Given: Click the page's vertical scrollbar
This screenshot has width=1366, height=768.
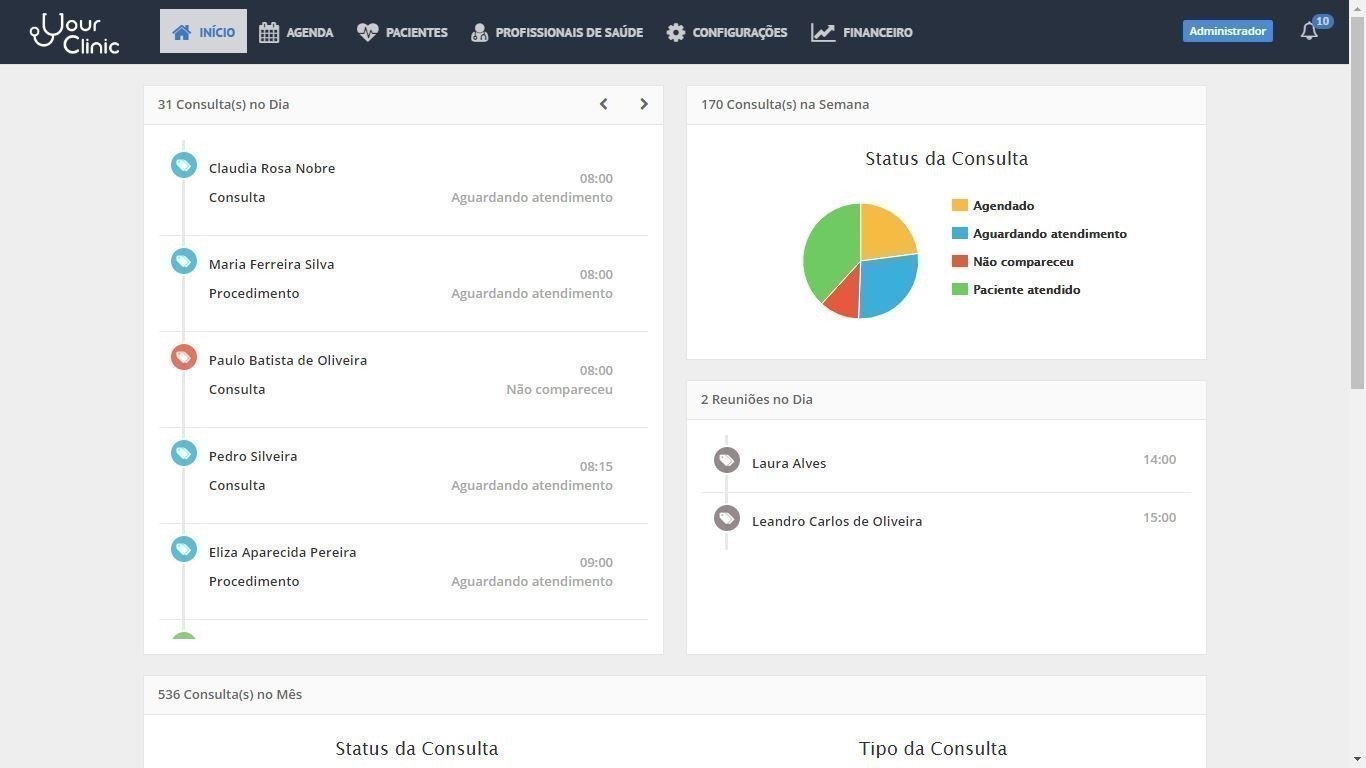Looking at the screenshot, I should click(1357, 200).
